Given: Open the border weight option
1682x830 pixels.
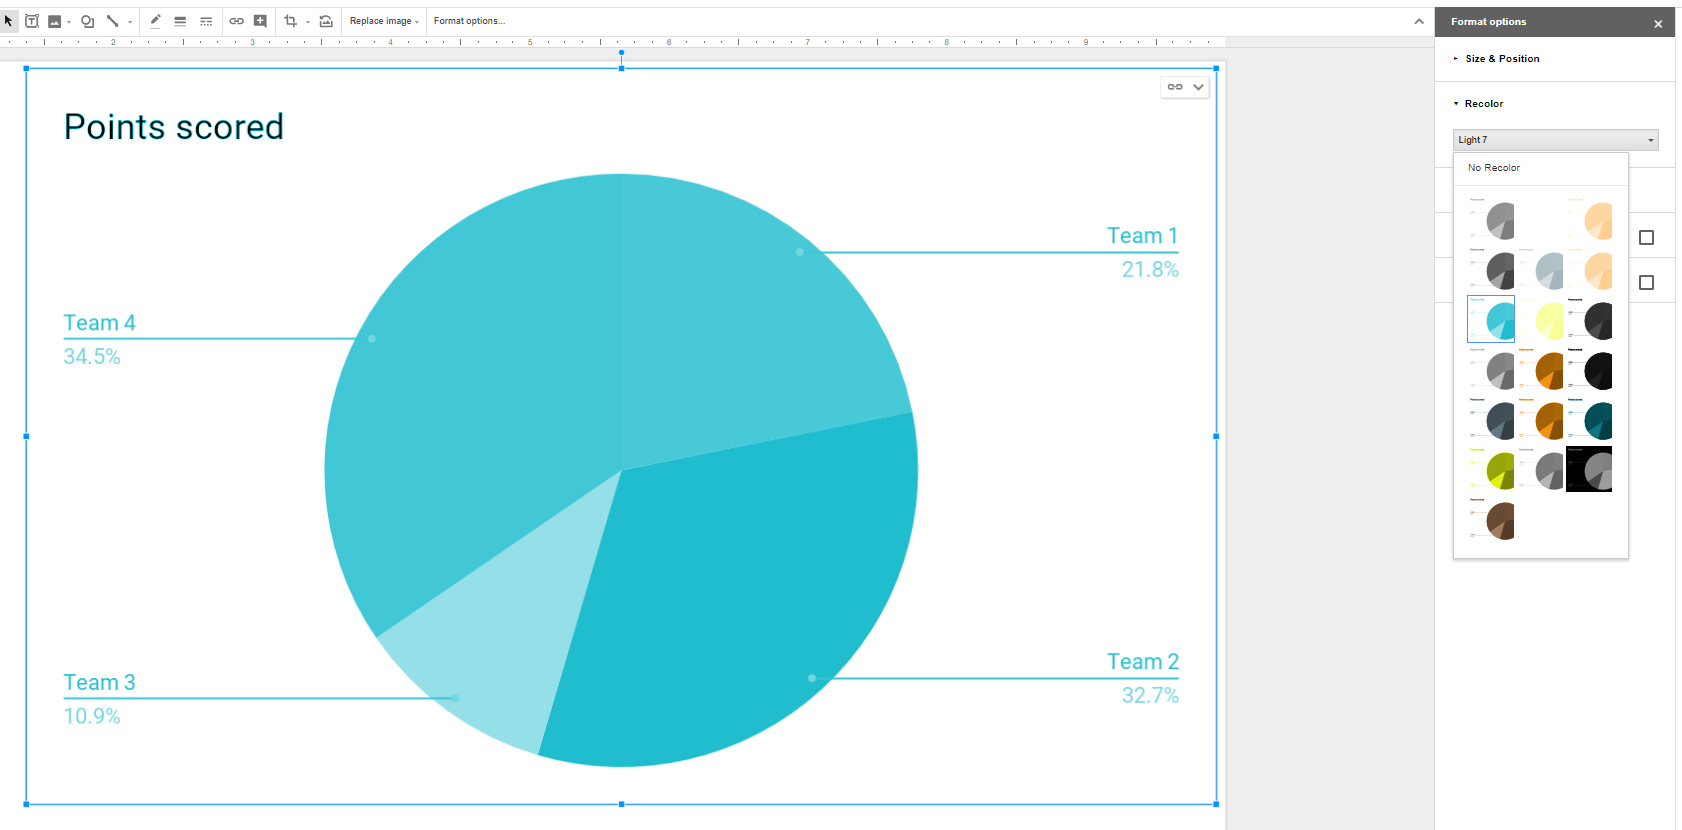Looking at the screenshot, I should pos(180,21).
